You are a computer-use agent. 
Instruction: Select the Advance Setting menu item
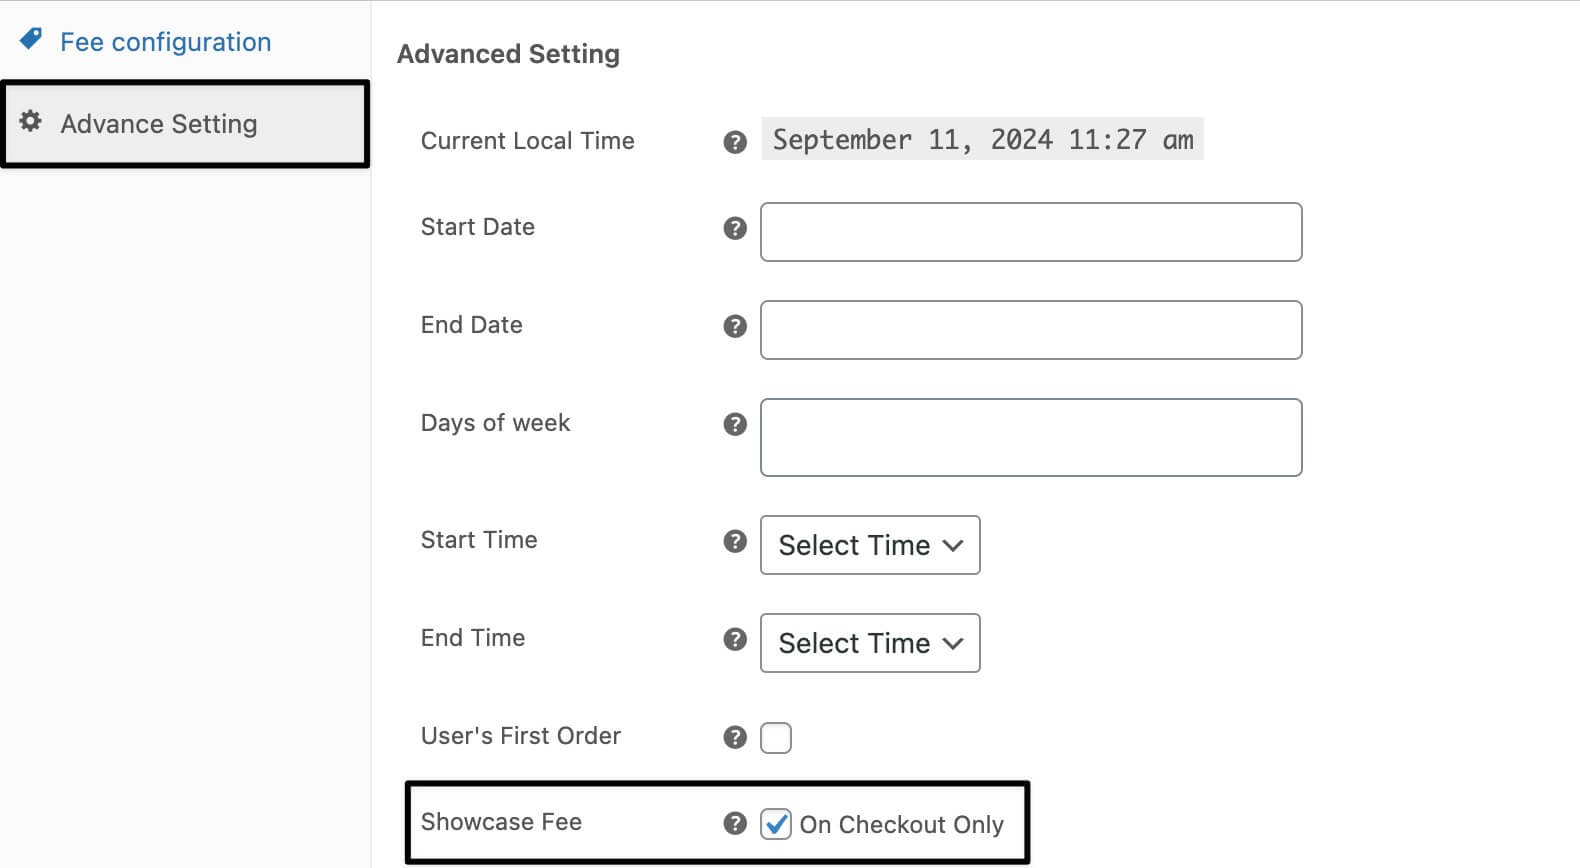point(158,123)
